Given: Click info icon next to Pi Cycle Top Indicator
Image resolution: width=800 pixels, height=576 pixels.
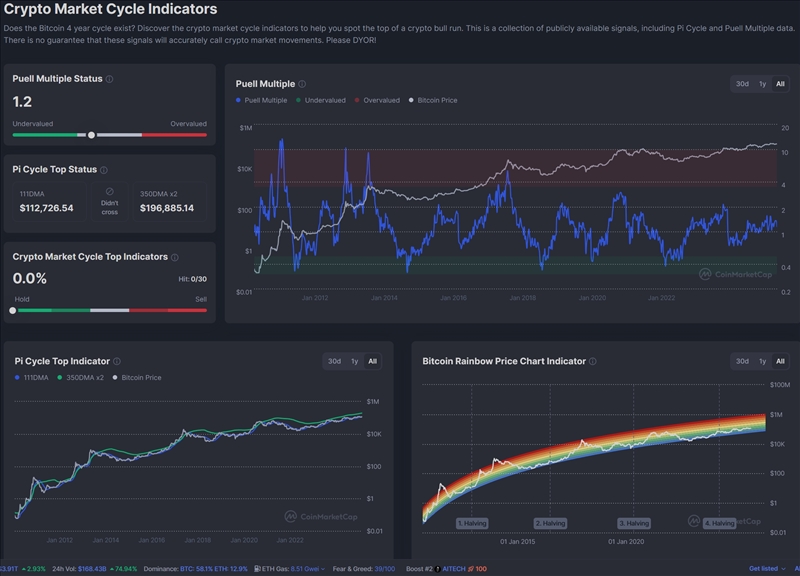Looking at the screenshot, I should (x=118, y=361).
